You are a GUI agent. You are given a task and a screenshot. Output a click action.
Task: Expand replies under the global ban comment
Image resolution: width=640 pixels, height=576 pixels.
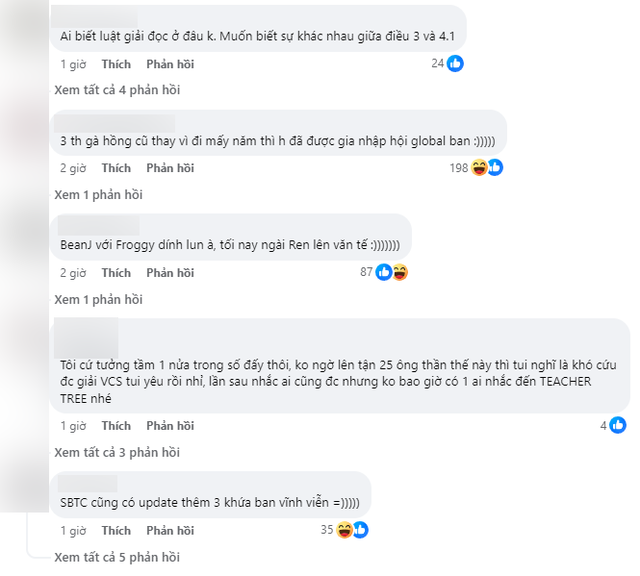98,194
